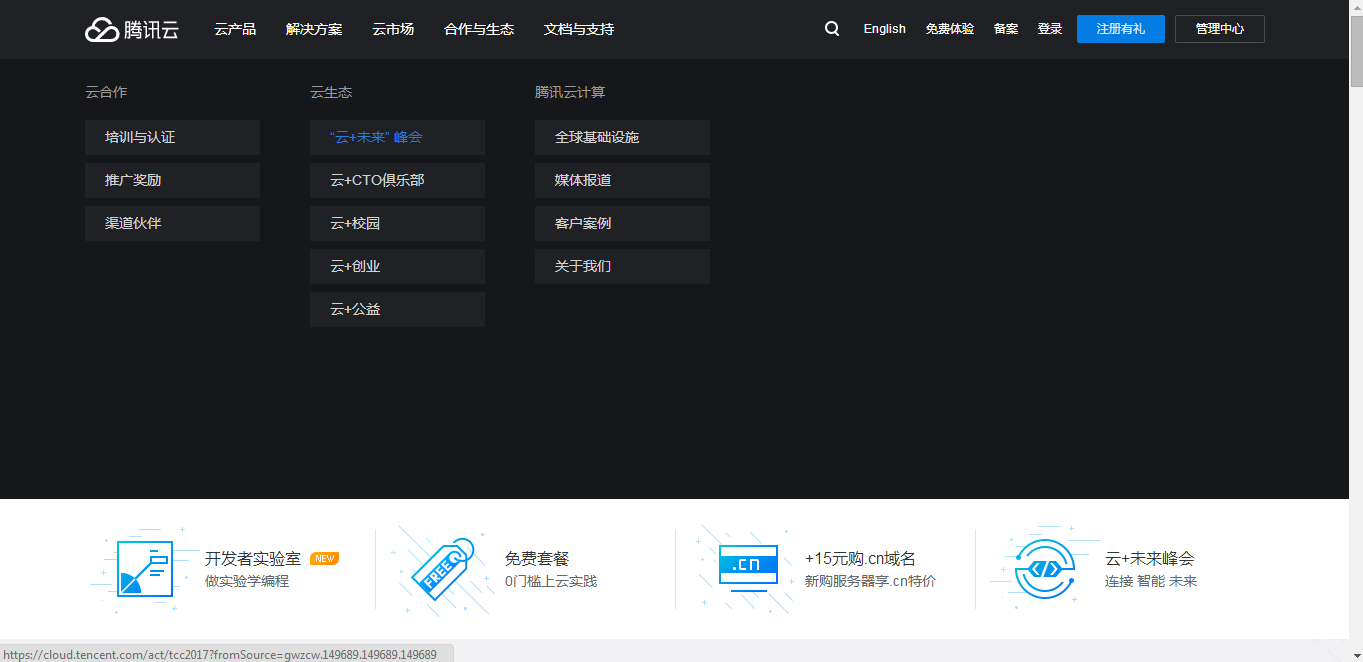This screenshot has height=662, width=1363.
Task: Click the .cn domain monitor icon
Action: point(748,569)
